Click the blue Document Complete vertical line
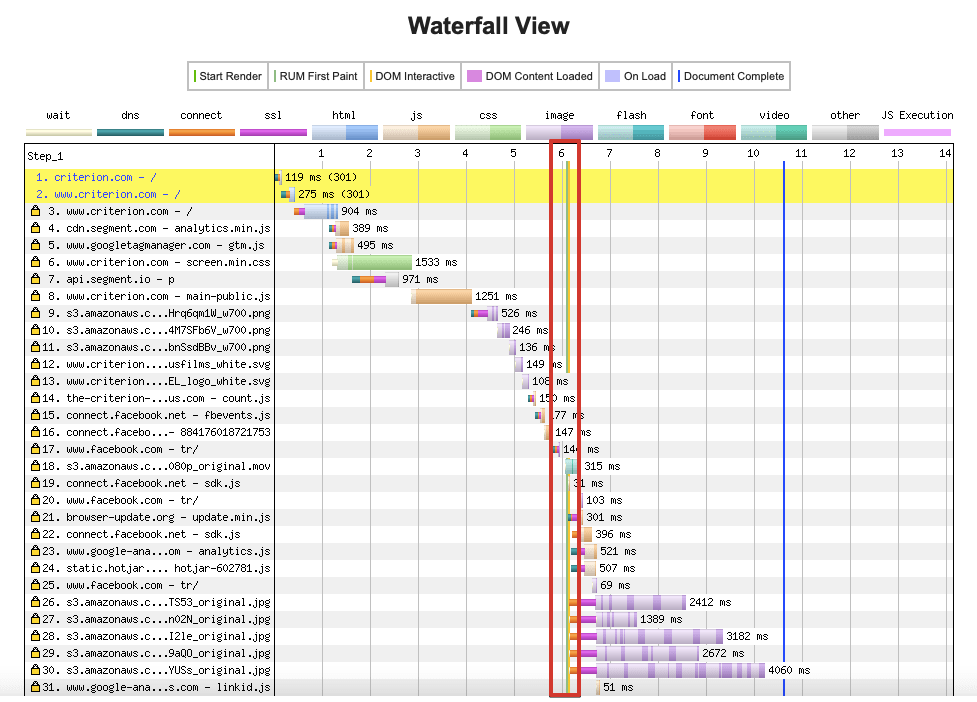The width and height of the screenshot is (977, 702). (784, 429)
